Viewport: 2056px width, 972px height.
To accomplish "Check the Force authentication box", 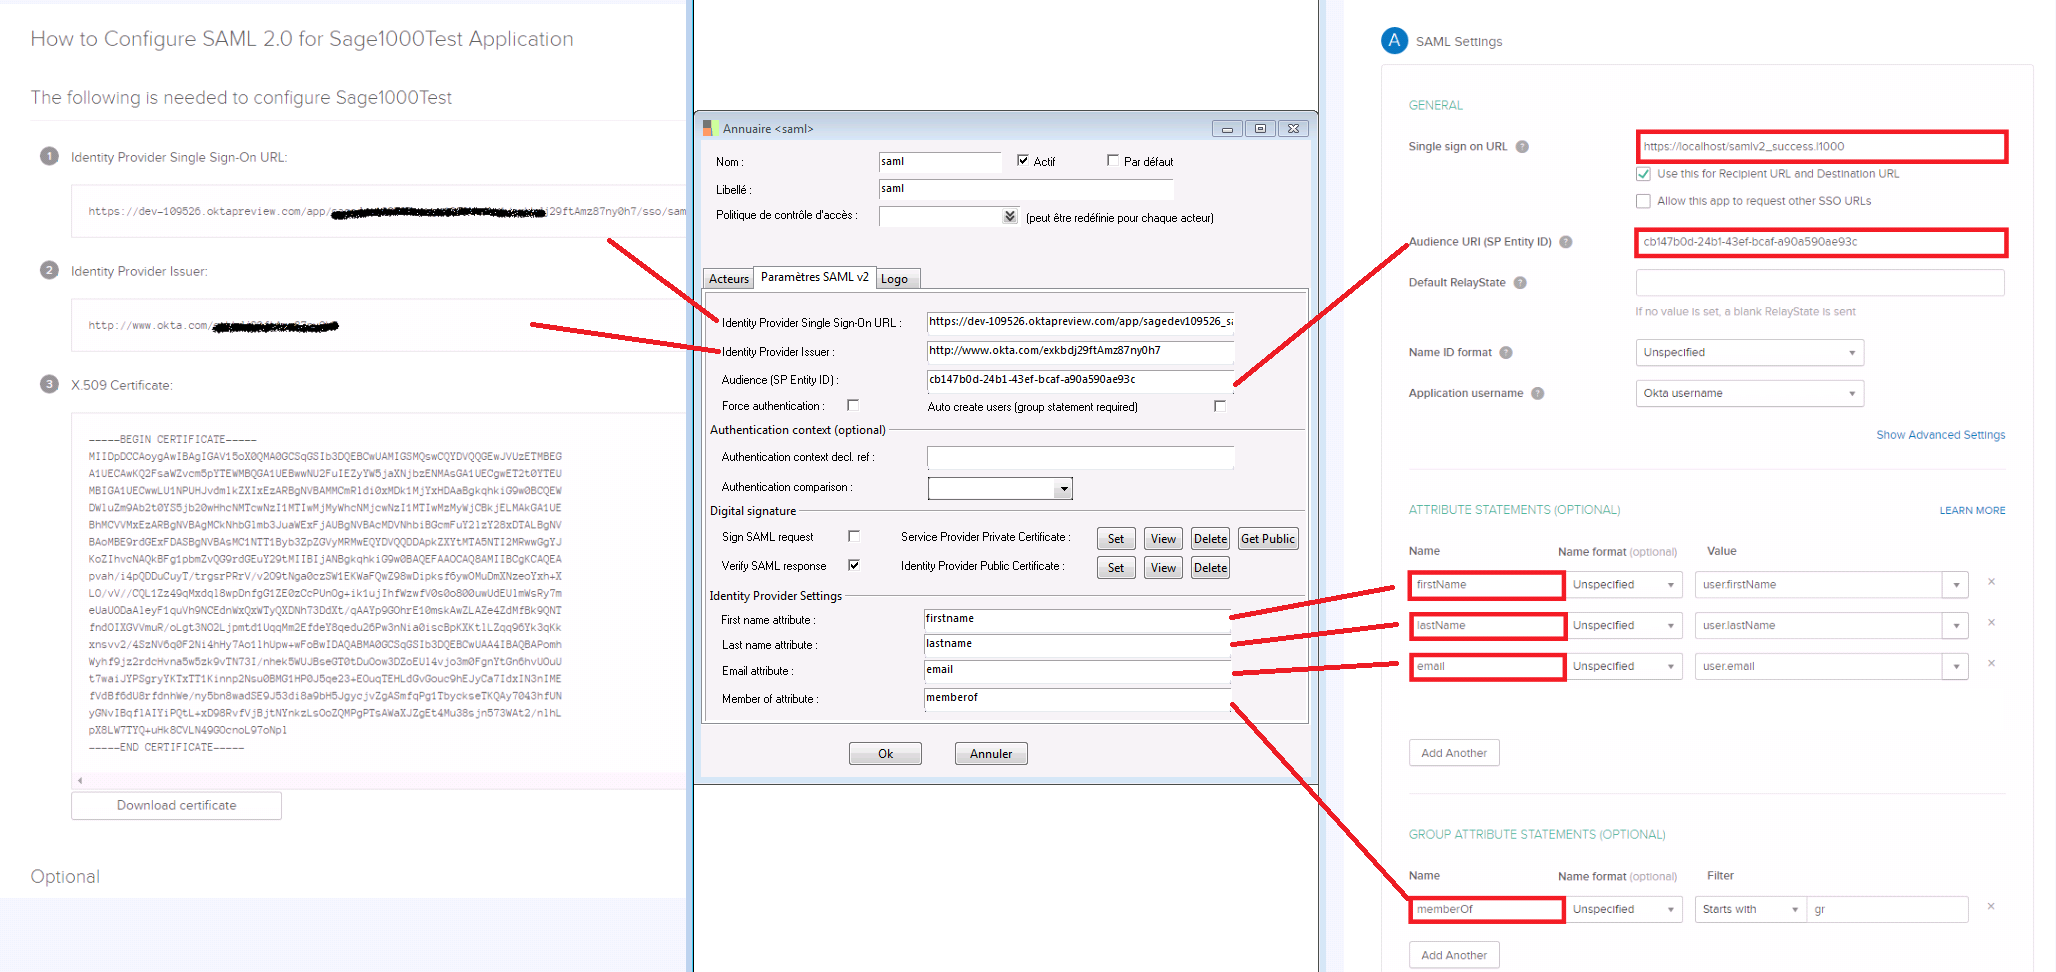I will (x=853, y=405).
